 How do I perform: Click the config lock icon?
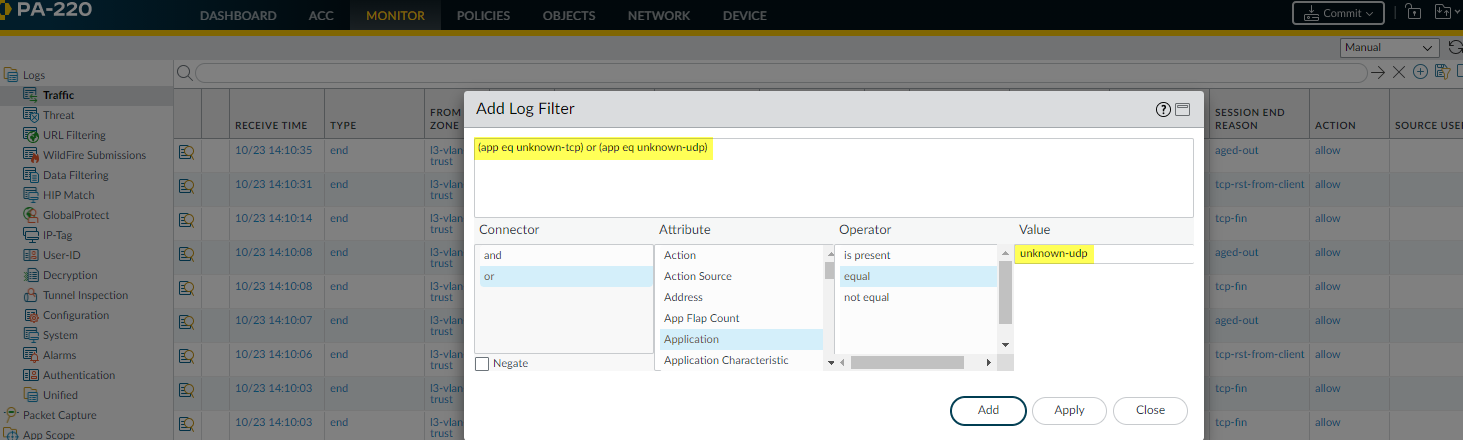[x=1413, y=13]
